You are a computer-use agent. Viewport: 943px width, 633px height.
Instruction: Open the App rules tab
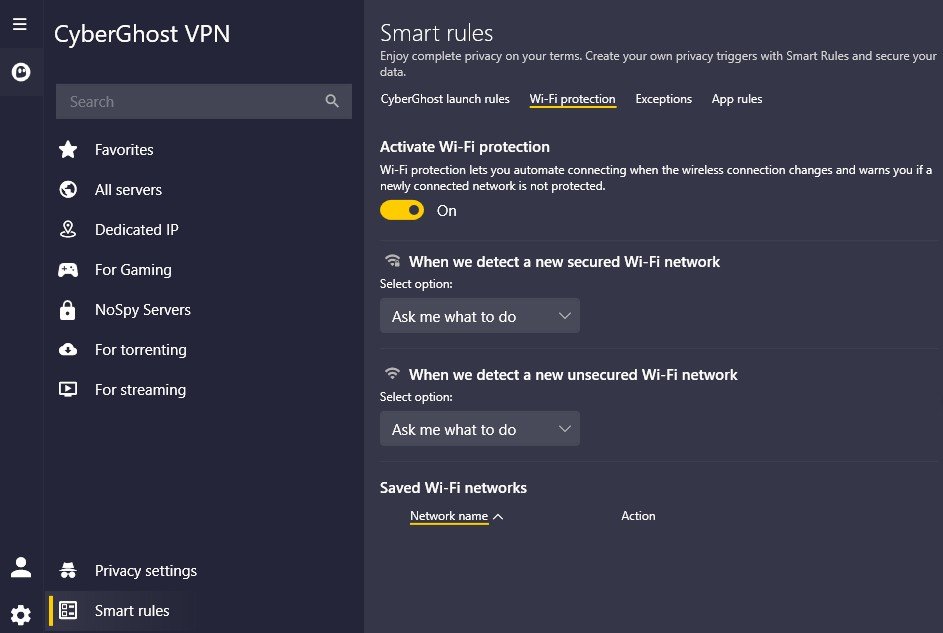[x=737, y=99]
